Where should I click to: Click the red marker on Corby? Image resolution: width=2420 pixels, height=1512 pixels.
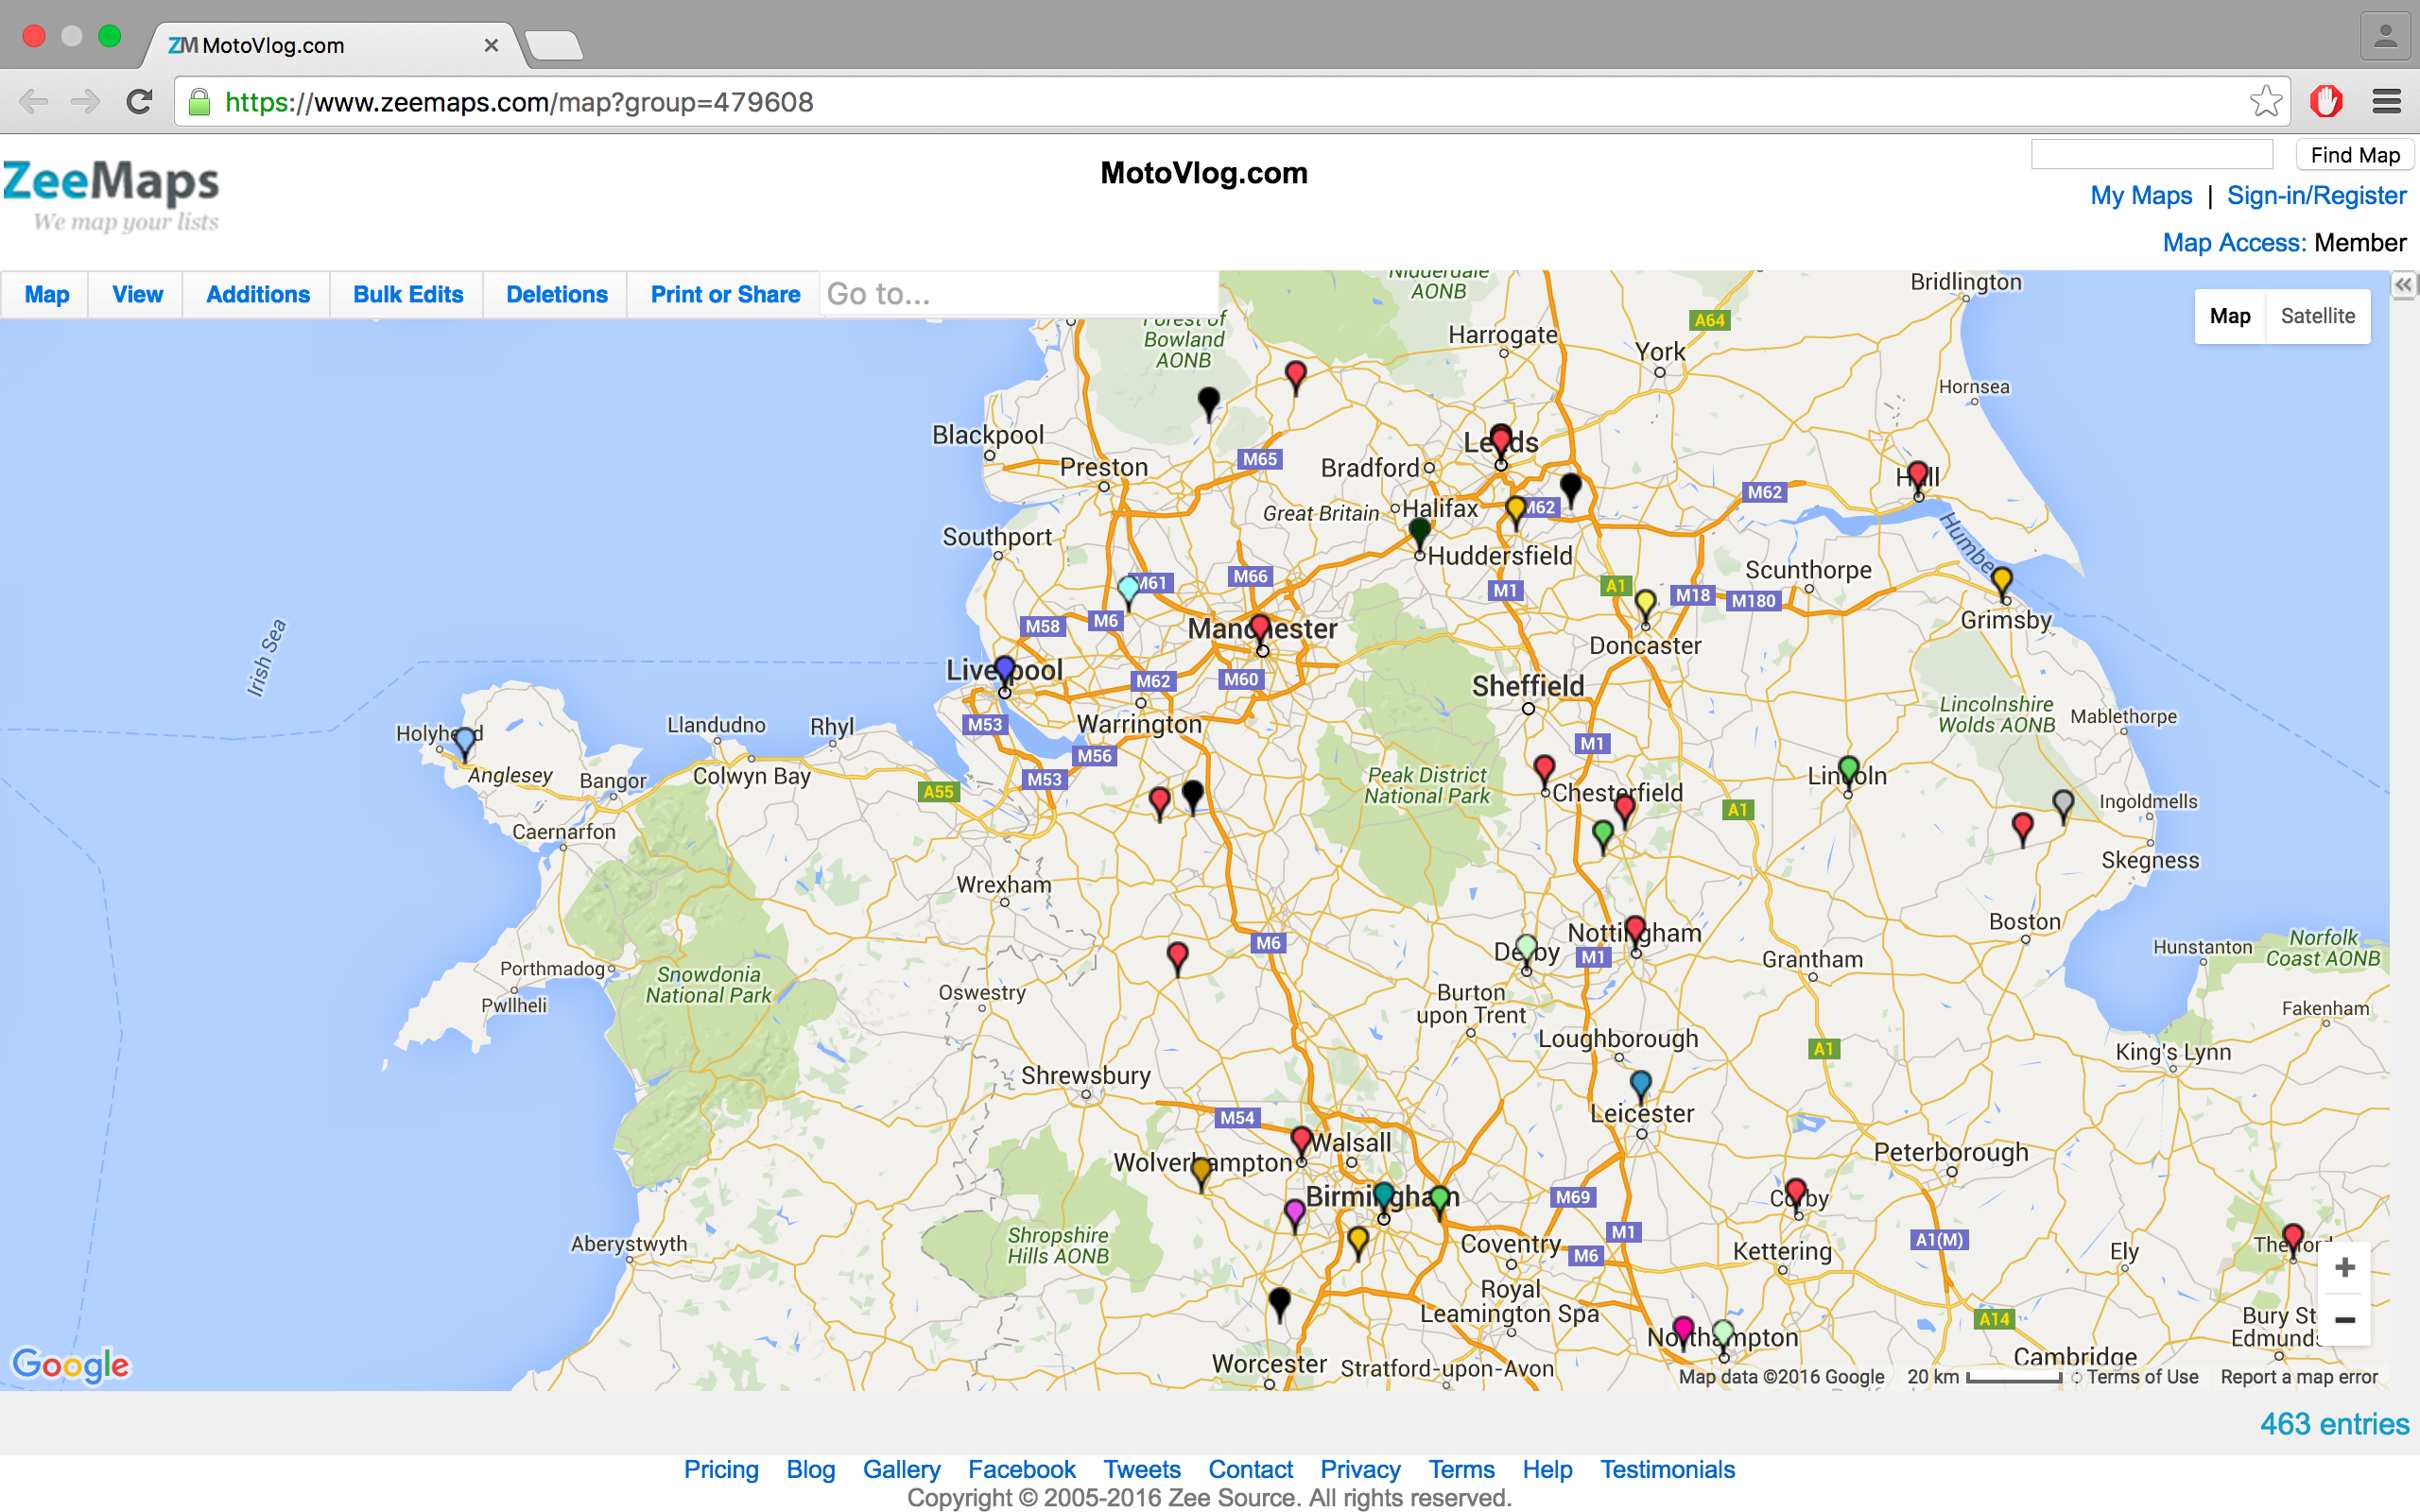coord(1796,1192)
